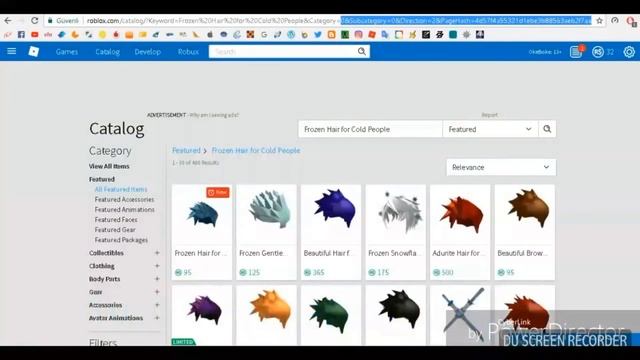Viewport: 640px width, 360px height.
Task: Click Frozen Hair for Cold People breadcrumb
Action: (256, 150)
